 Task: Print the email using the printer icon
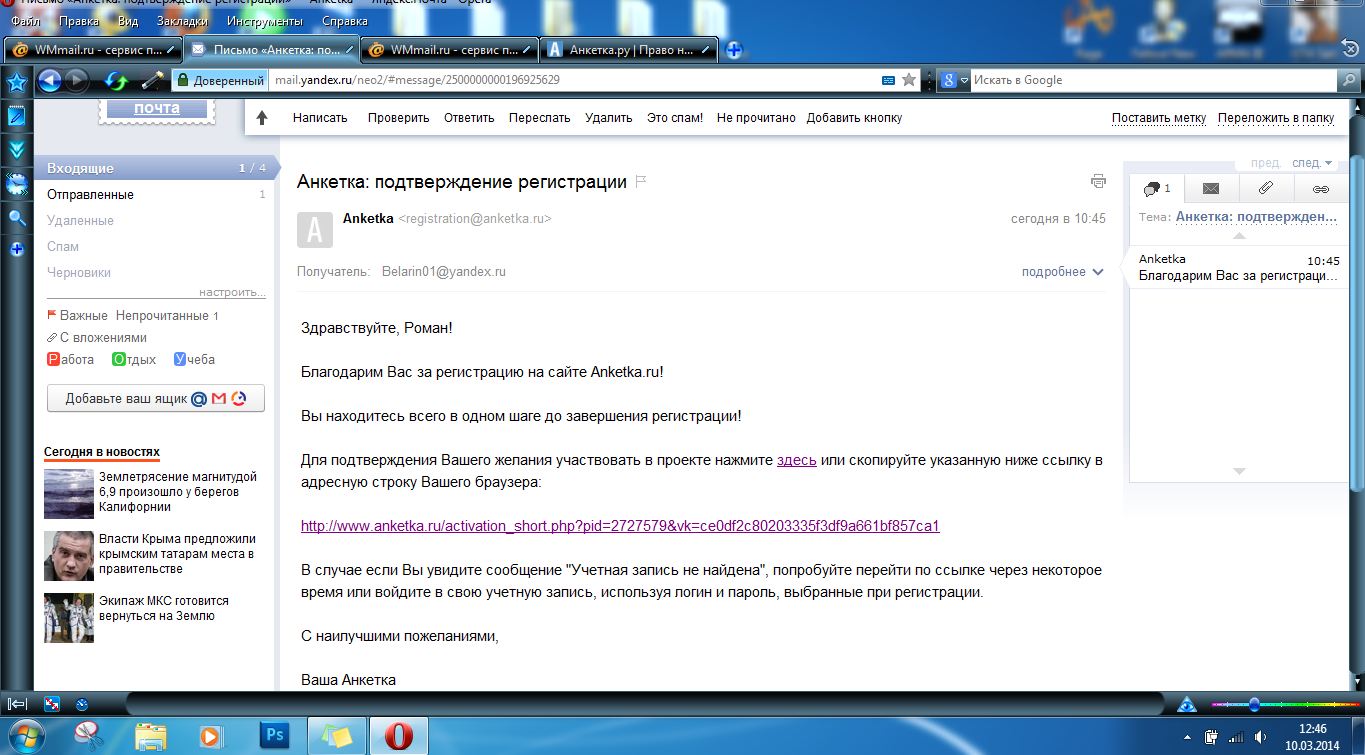[1098, 181]
